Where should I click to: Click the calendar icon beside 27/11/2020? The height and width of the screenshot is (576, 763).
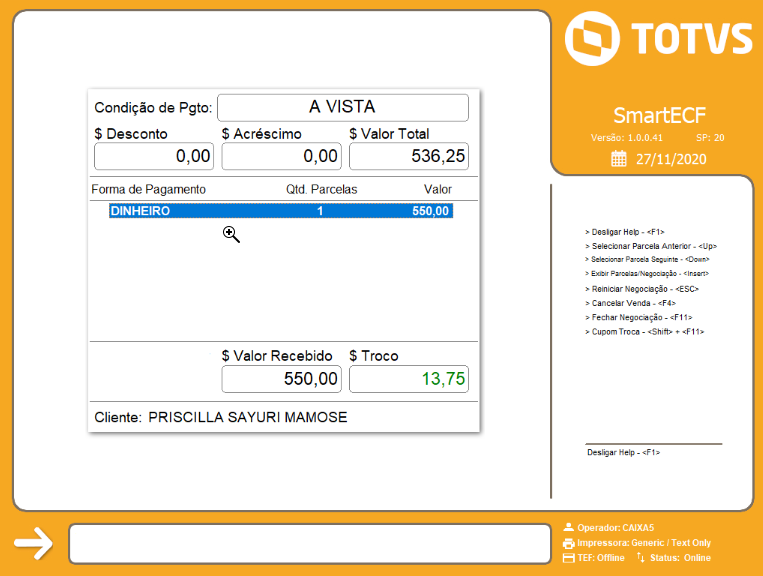618,159
